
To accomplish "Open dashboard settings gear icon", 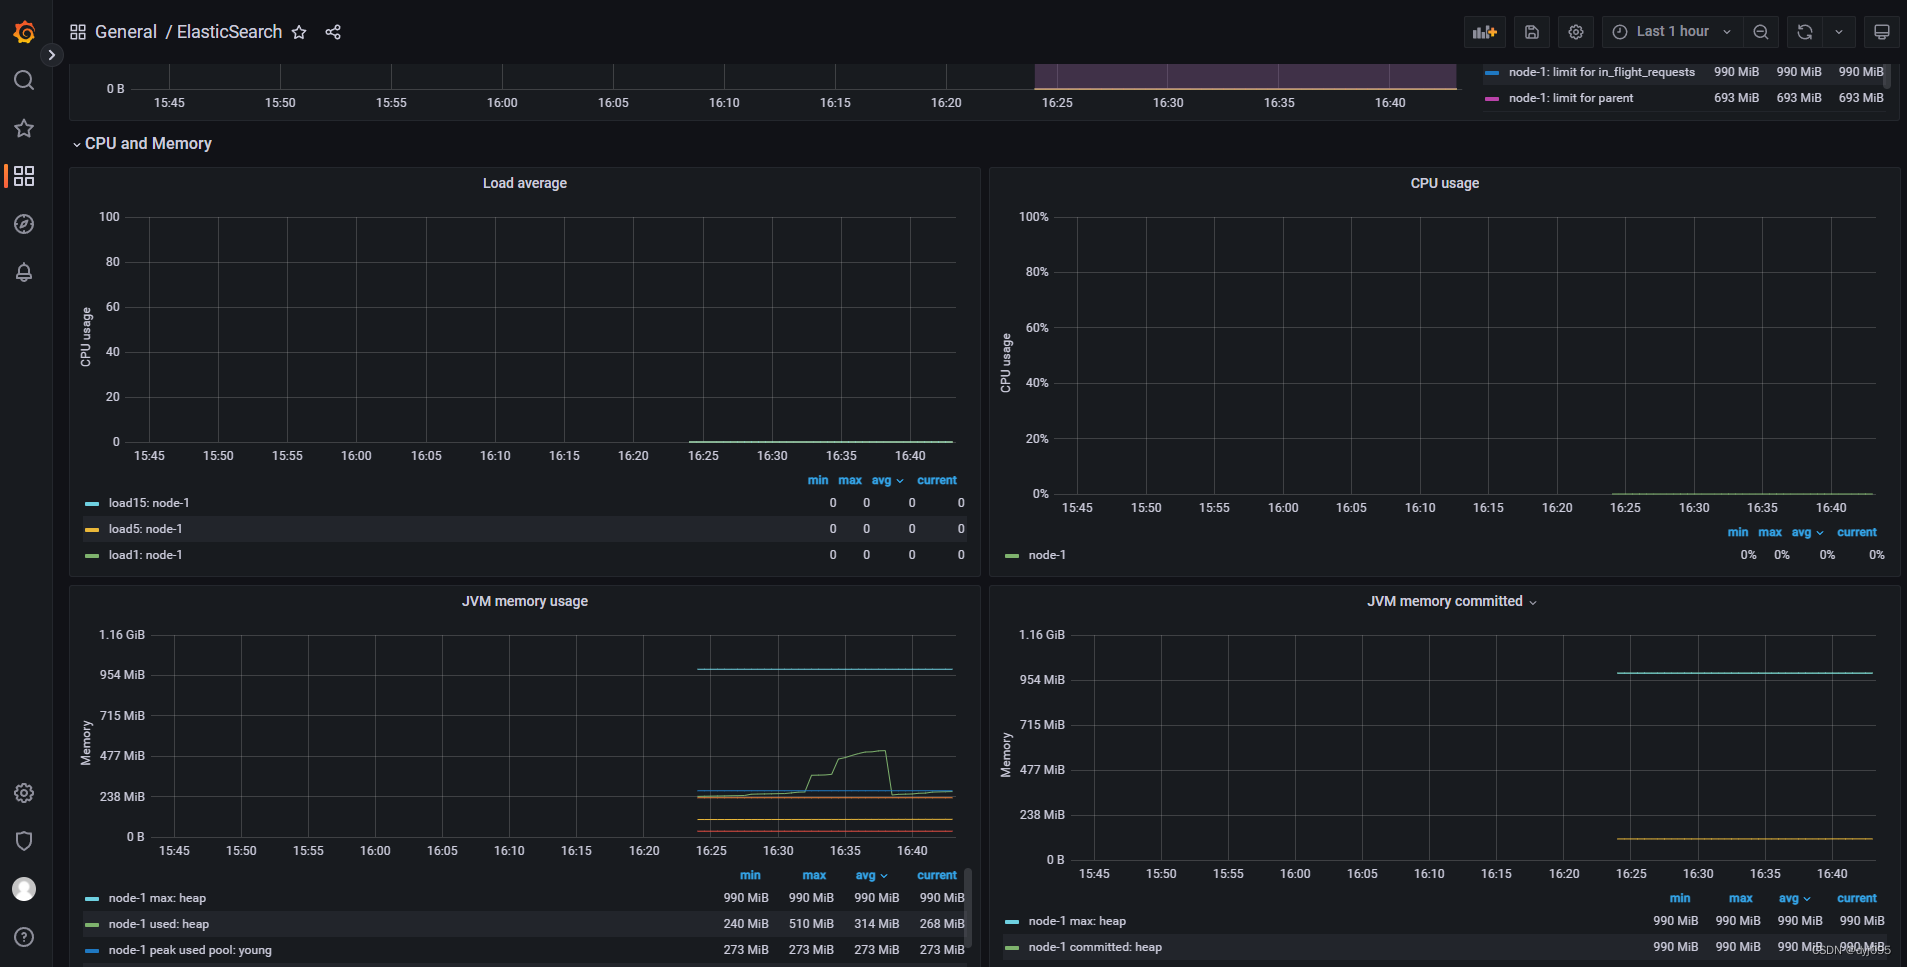I will (1575, 31).
